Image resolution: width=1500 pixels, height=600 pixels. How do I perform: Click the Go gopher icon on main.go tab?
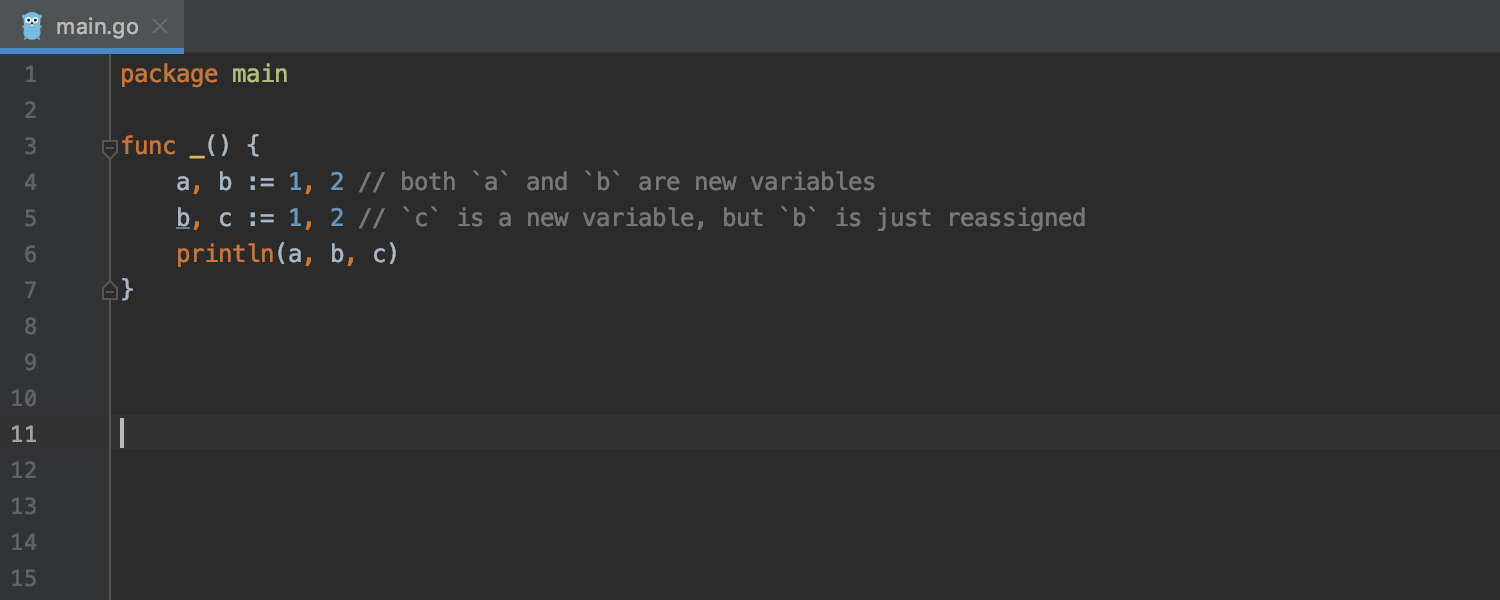pyautogui.click(x=32, y=26)
